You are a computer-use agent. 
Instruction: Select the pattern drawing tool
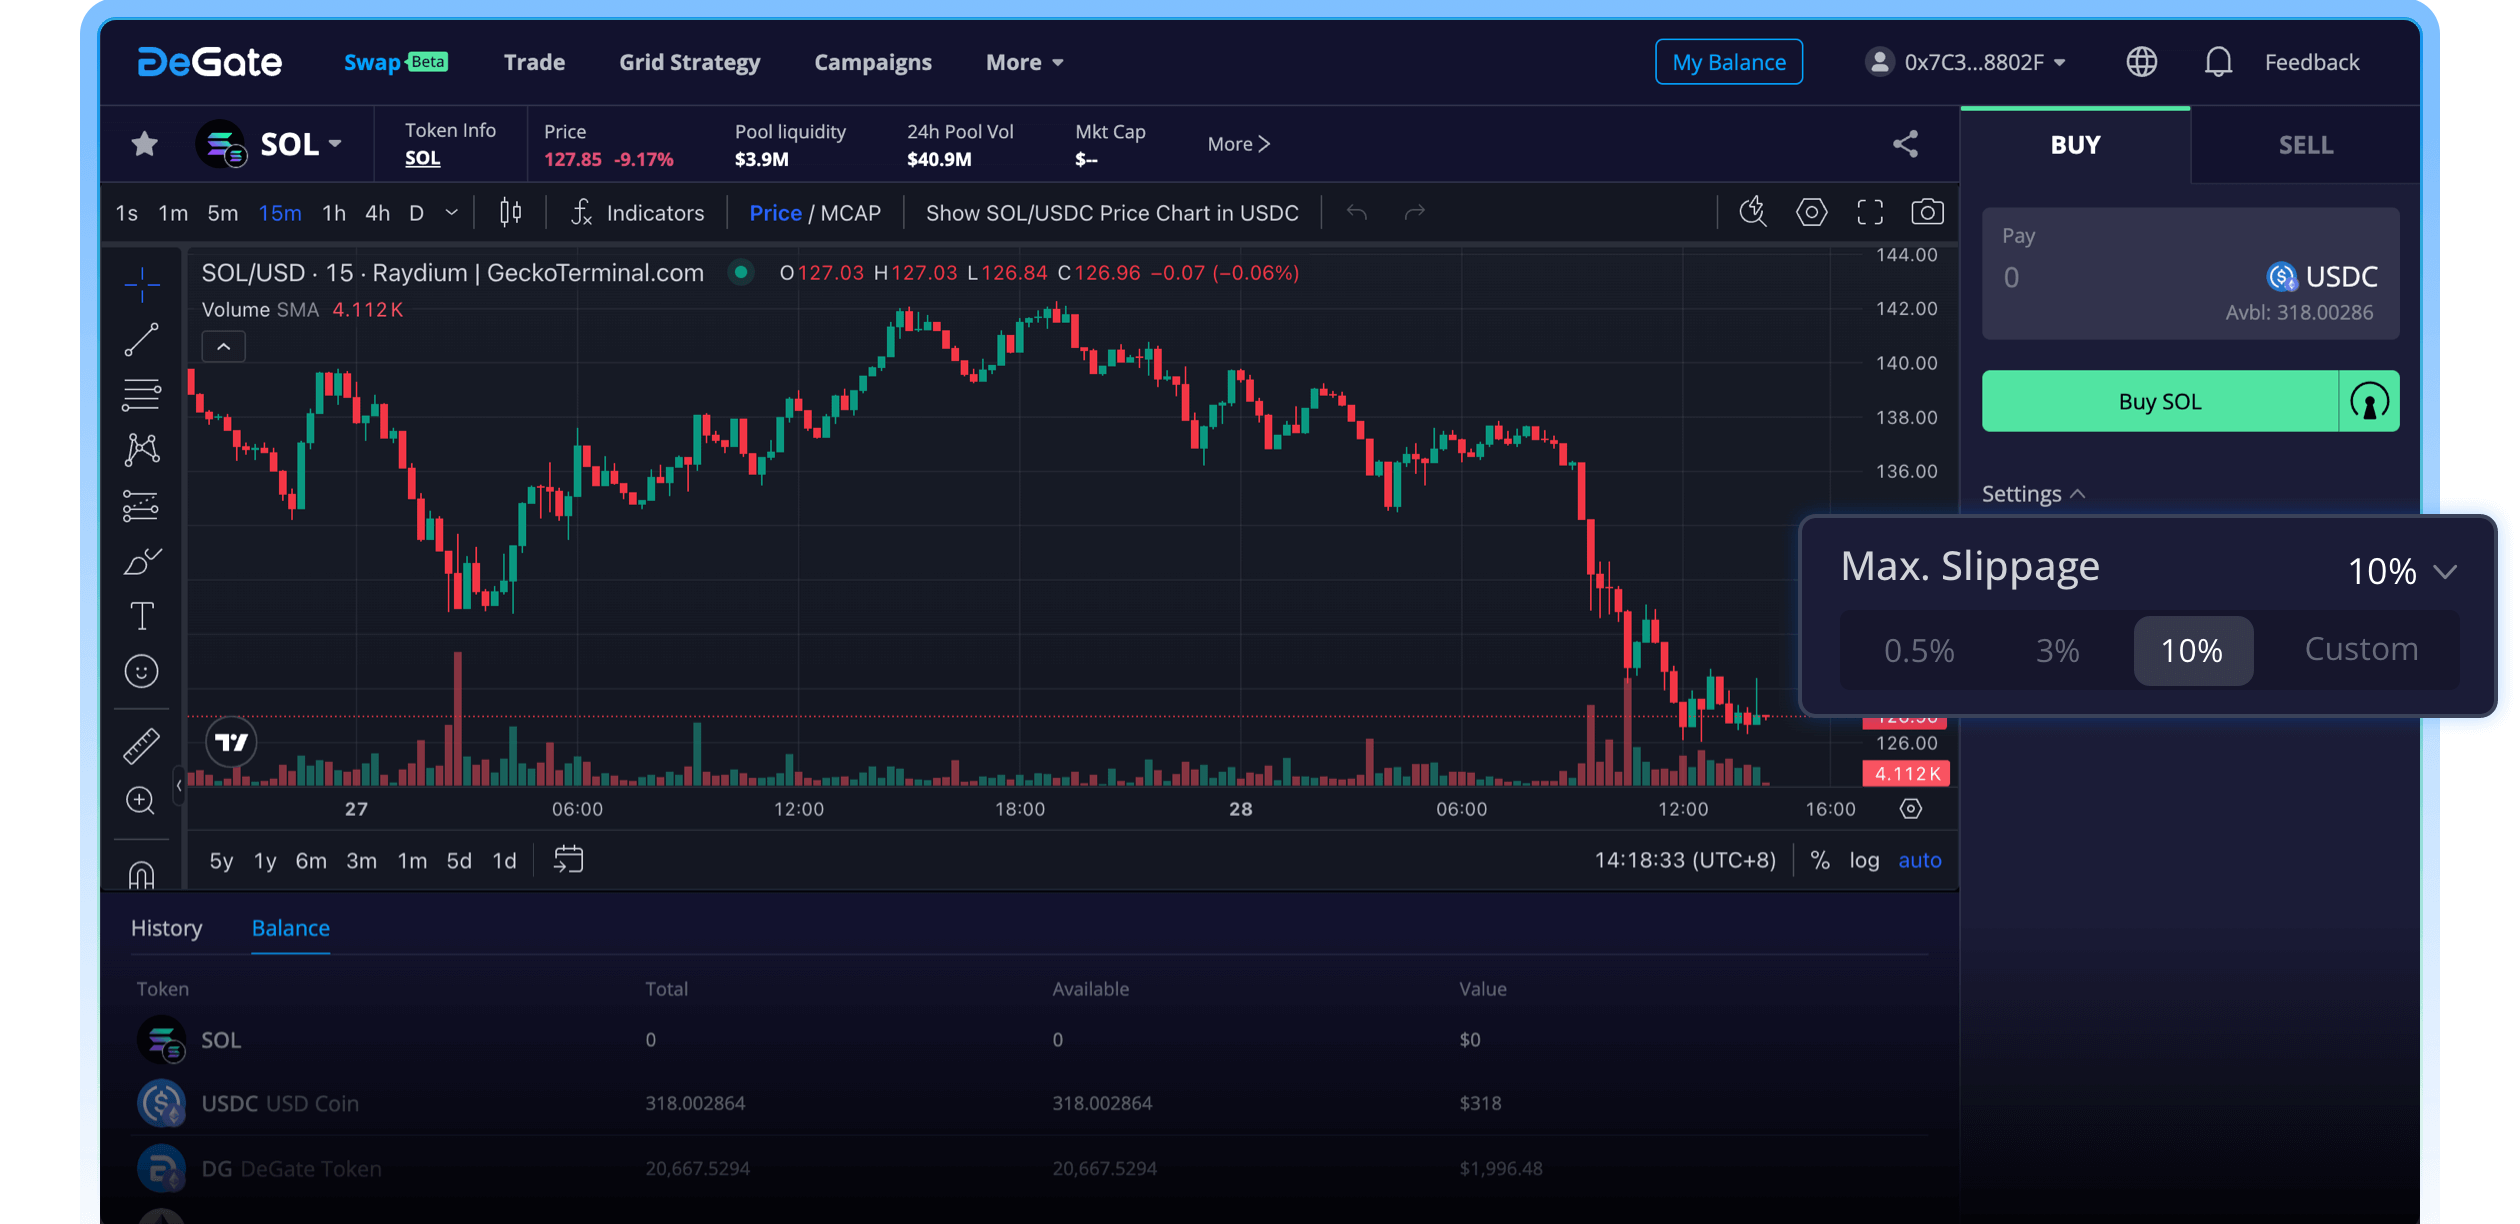point(142,449)
